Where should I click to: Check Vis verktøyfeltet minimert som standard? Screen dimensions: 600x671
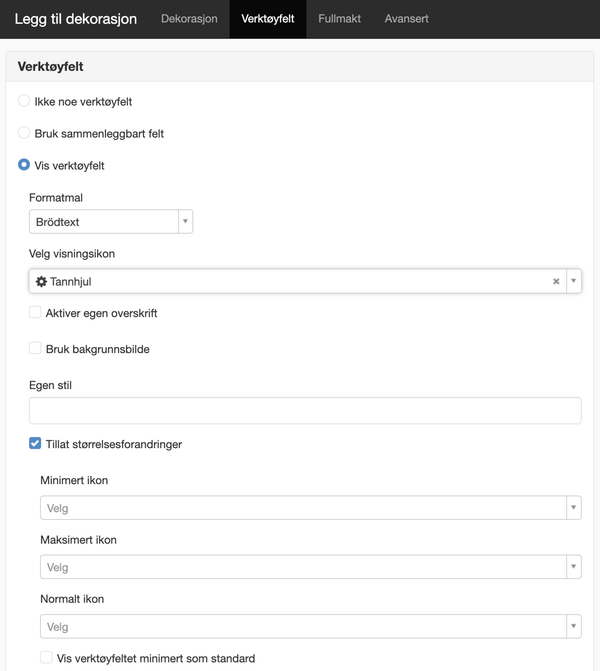tap(46, 658)
